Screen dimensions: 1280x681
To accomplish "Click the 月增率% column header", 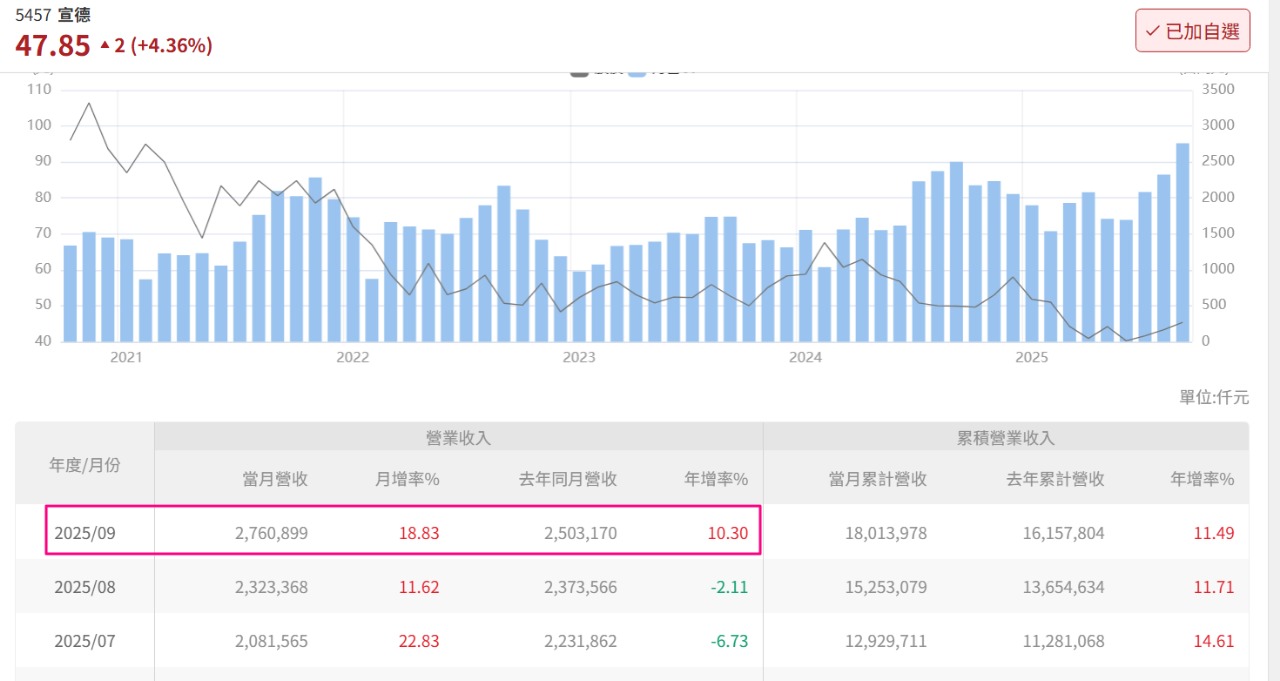I will (x=407, y=479).
